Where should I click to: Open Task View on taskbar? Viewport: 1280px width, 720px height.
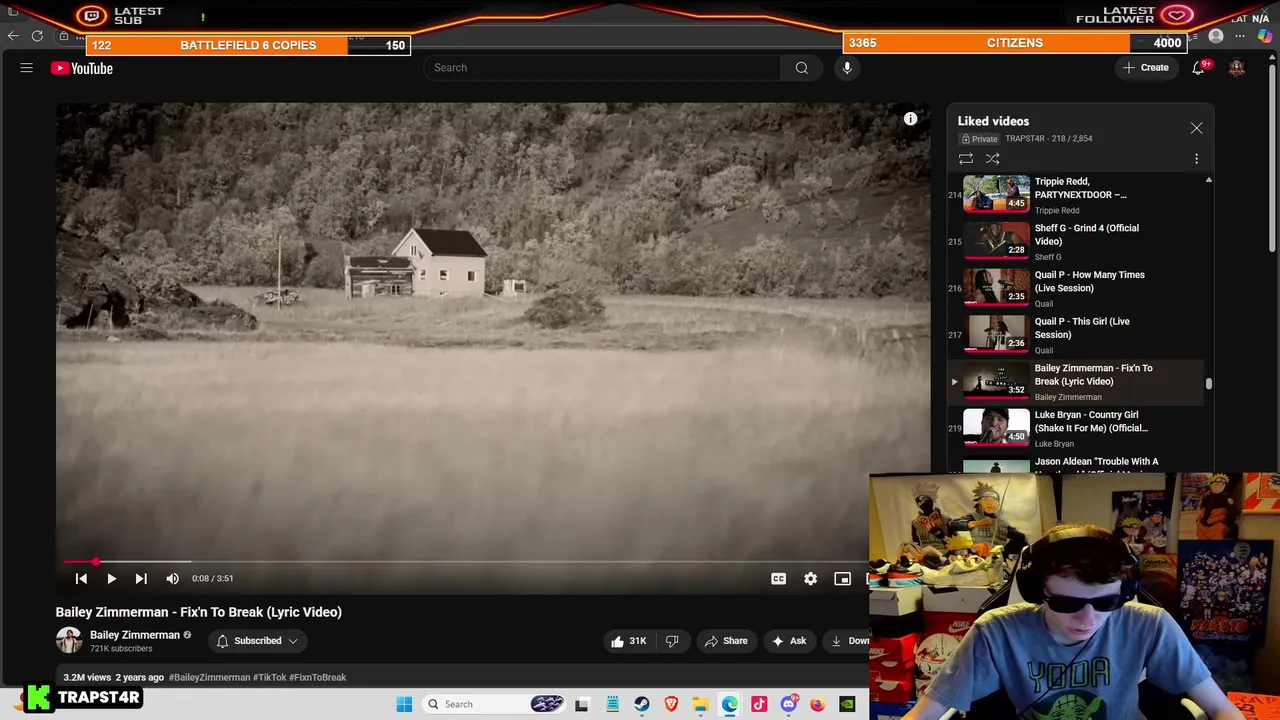582,704
